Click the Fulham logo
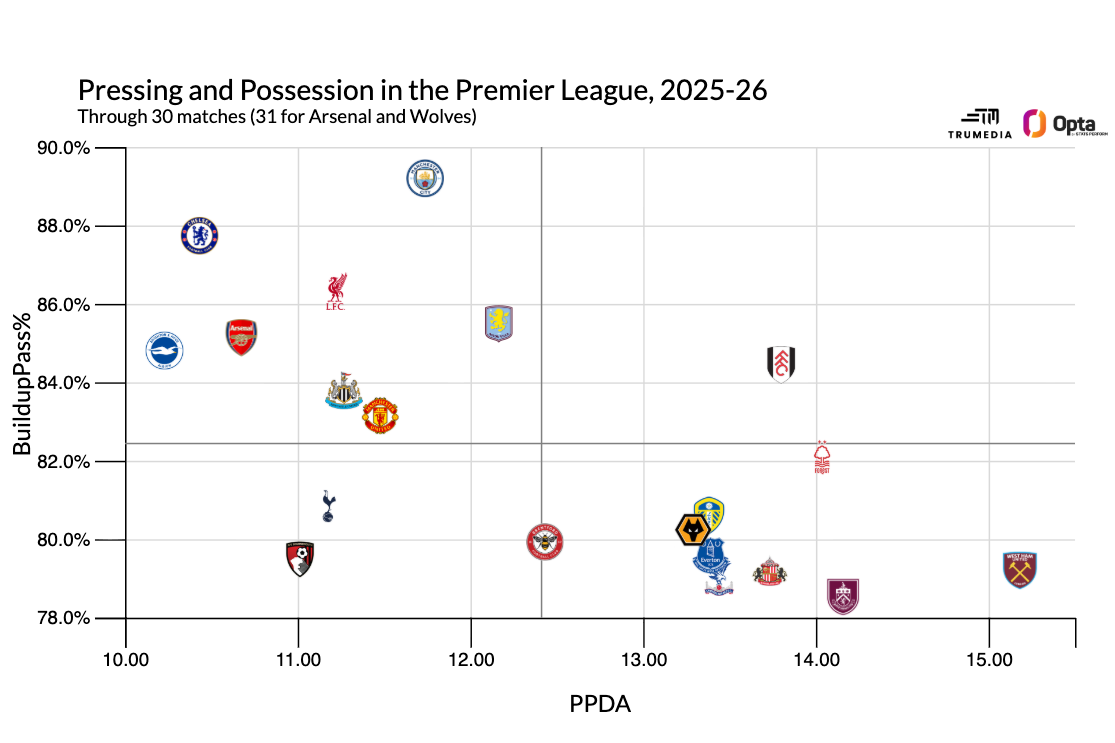The height and width of the screenshot is (743, 1115). (x=781, y=364)
